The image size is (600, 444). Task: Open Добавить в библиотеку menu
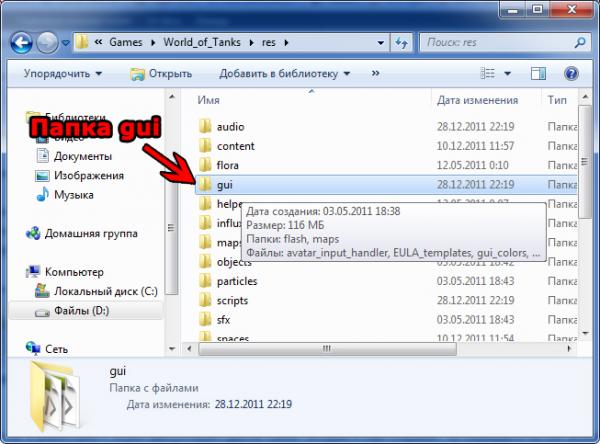284,73
